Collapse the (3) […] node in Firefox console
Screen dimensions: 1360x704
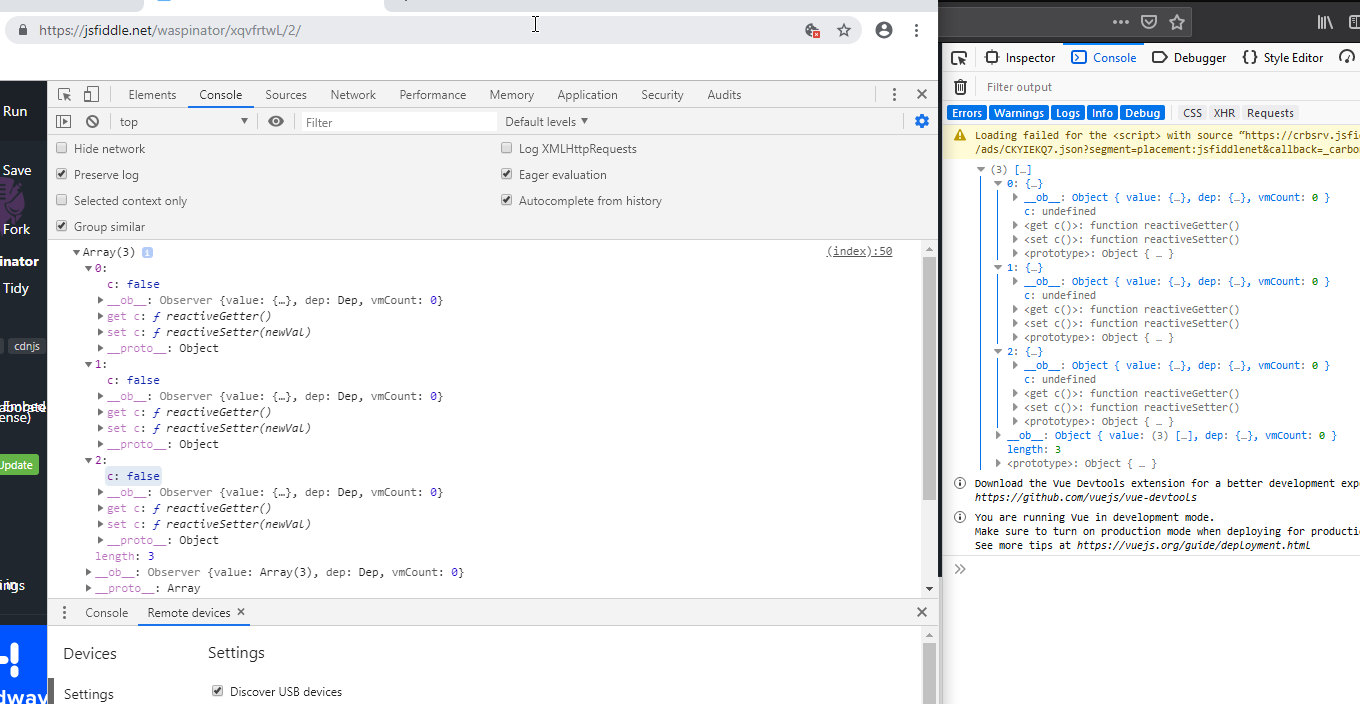click(x=983, y=170)
